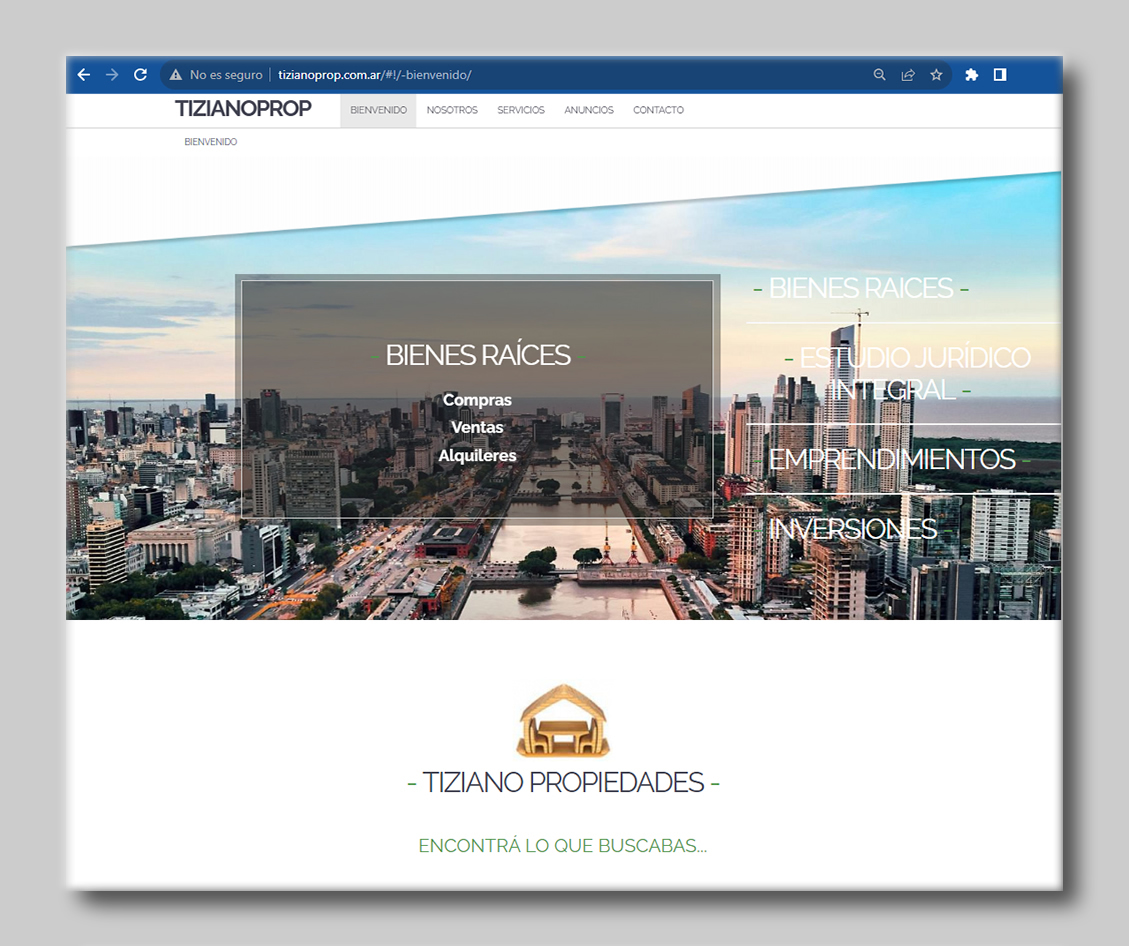The image size is (1129, 946).
Task: Go to the SERVICIOS menu item
Action: point(521,110)
